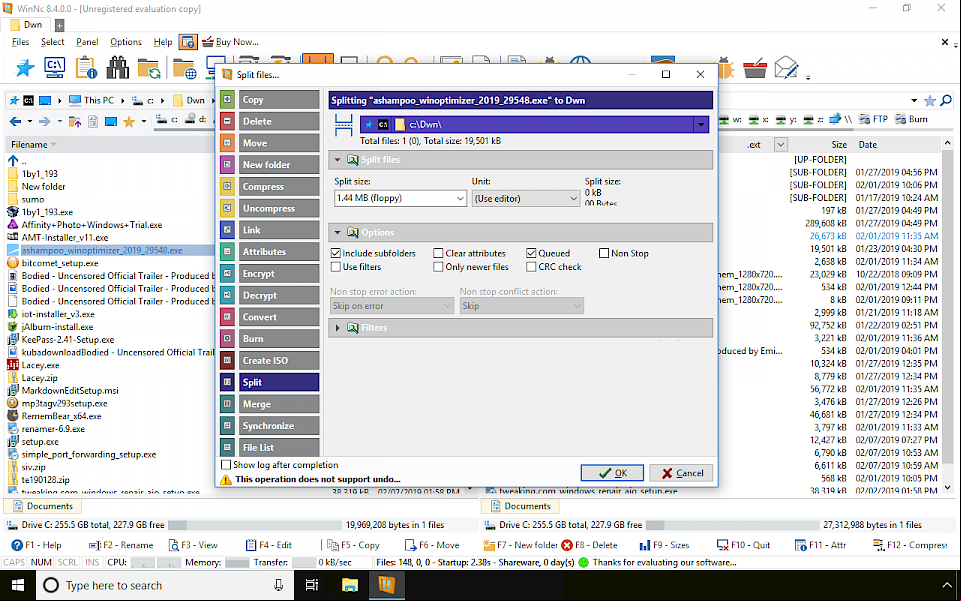Enable Only newer files checkbox
Viewport: 961px width, 601px height.
click(x=438, y=266)
